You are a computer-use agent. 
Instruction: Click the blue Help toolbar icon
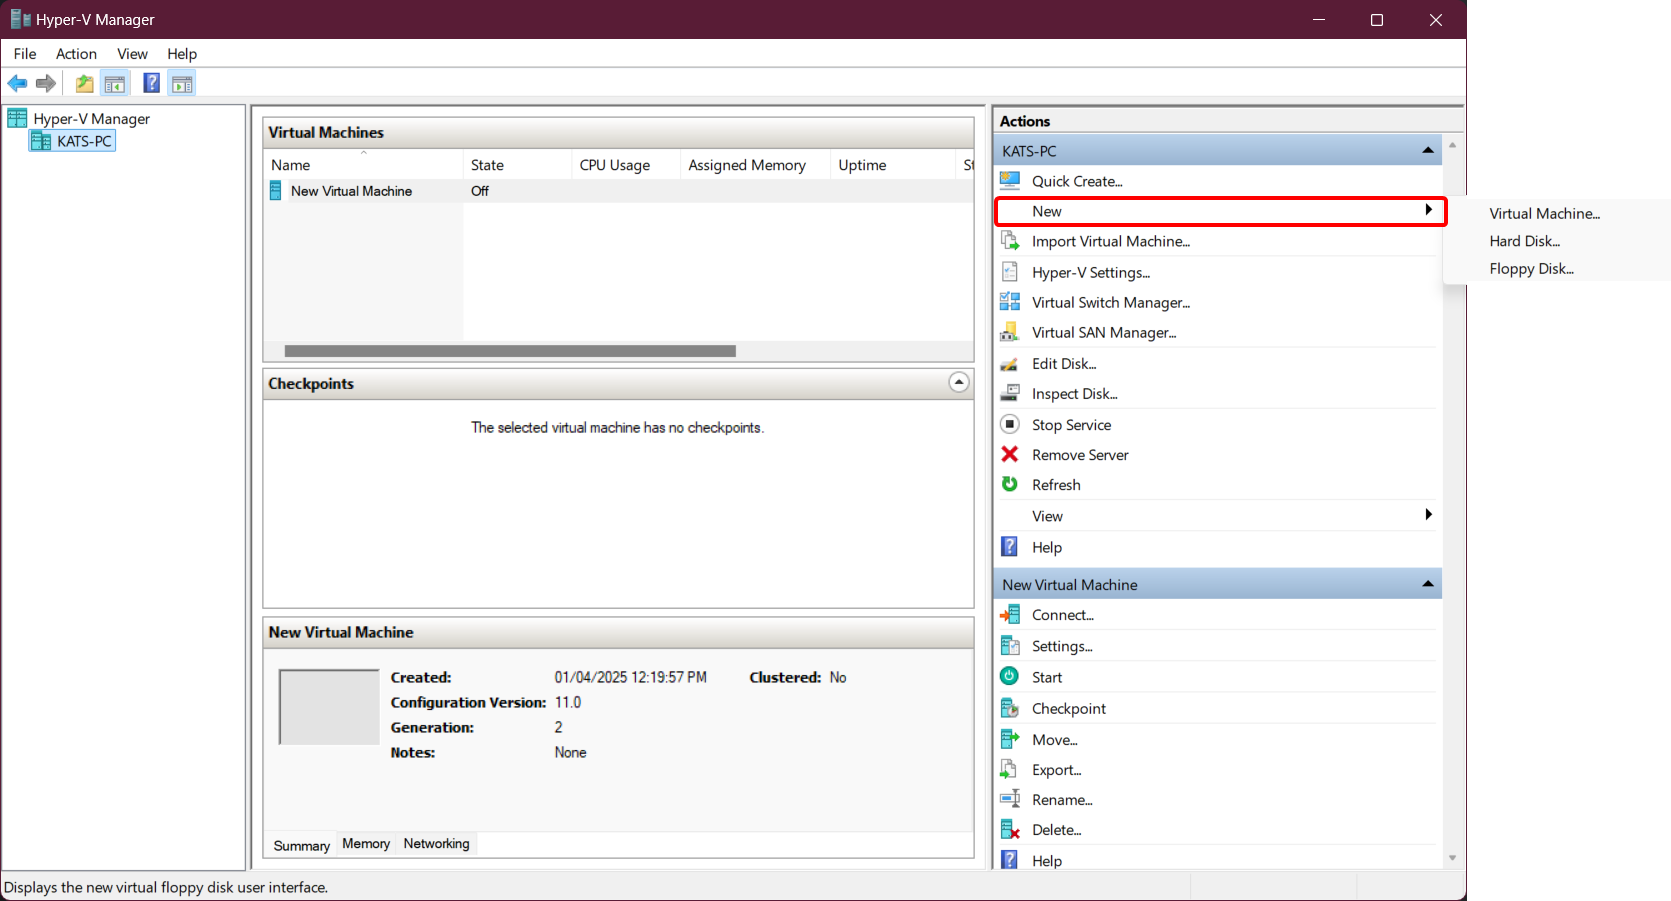coord(152,83)
